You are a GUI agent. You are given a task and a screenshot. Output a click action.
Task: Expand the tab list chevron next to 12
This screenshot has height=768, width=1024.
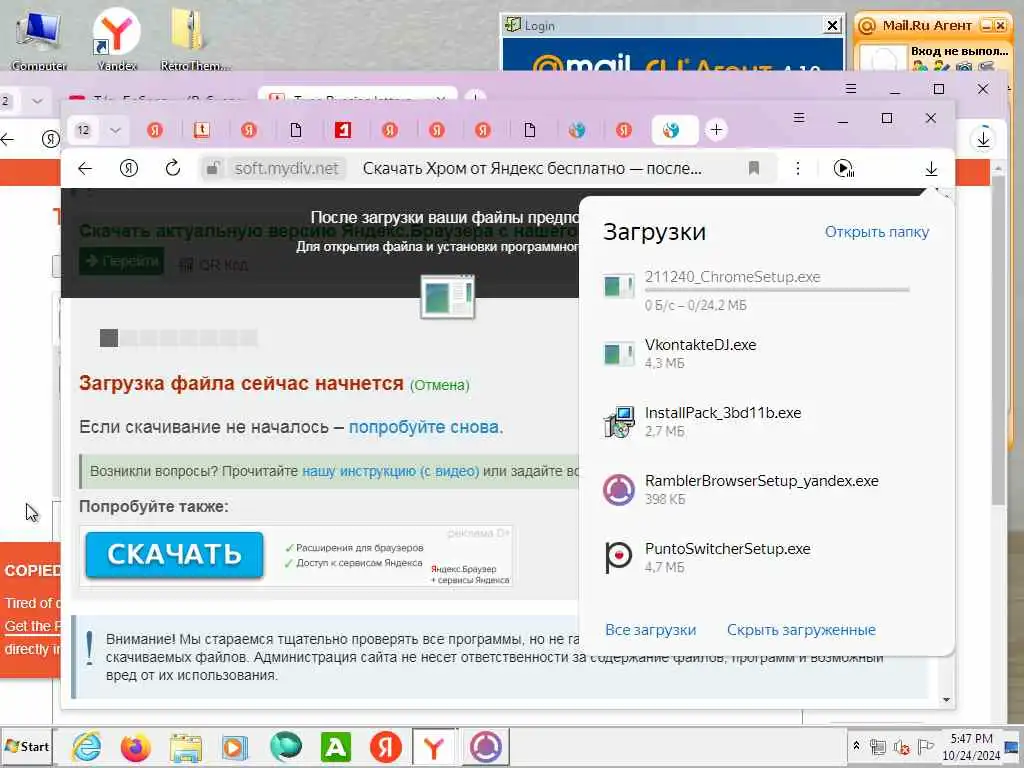tap(116, 130)
